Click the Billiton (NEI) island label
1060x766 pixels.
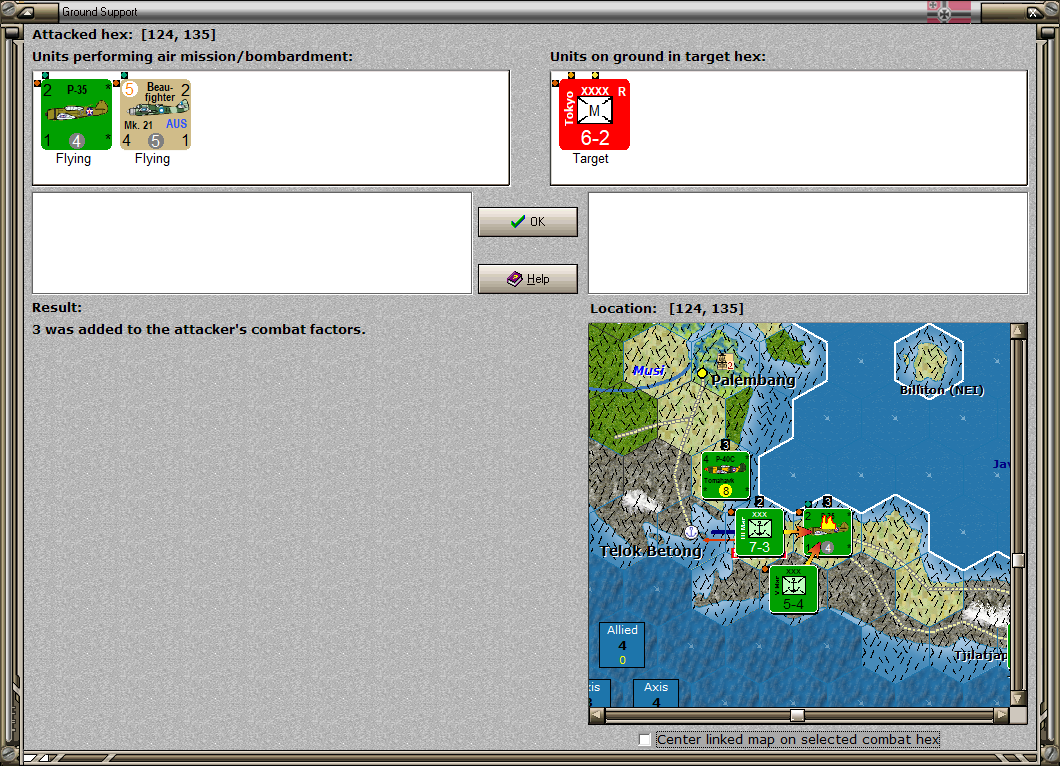coord(942,390)
